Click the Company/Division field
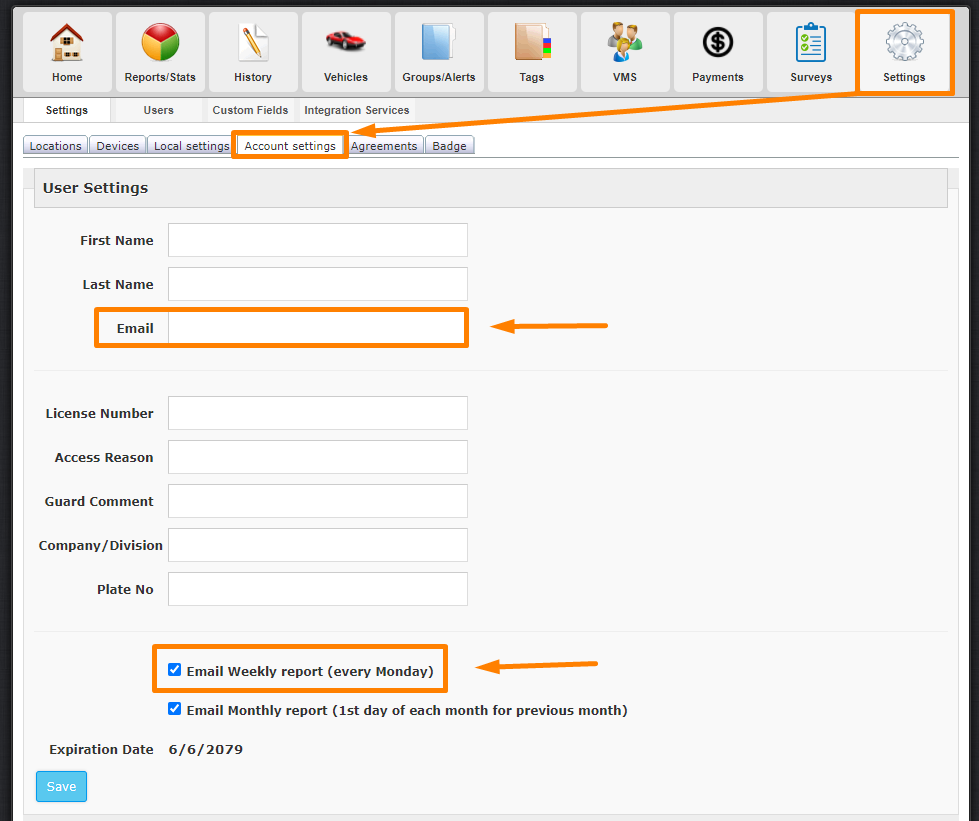The image size is (979, 821). click(318, 545)
